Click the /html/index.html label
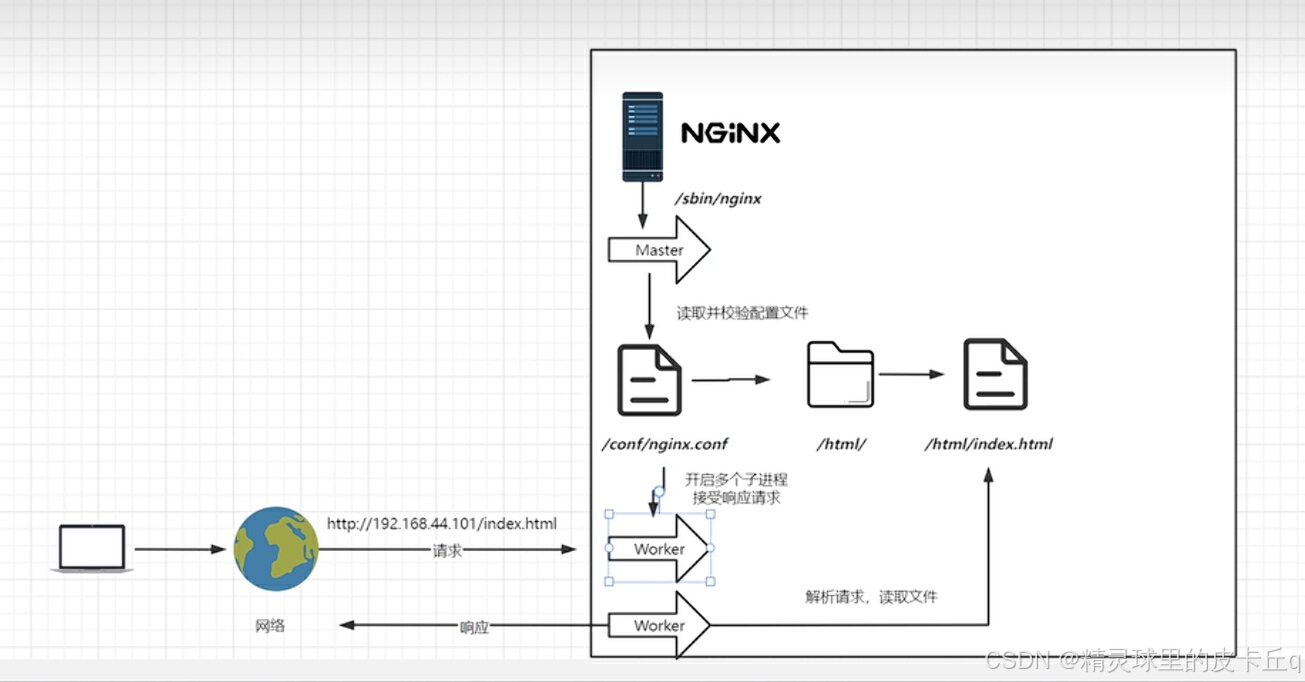1305x682 pixels. [988, 444]
